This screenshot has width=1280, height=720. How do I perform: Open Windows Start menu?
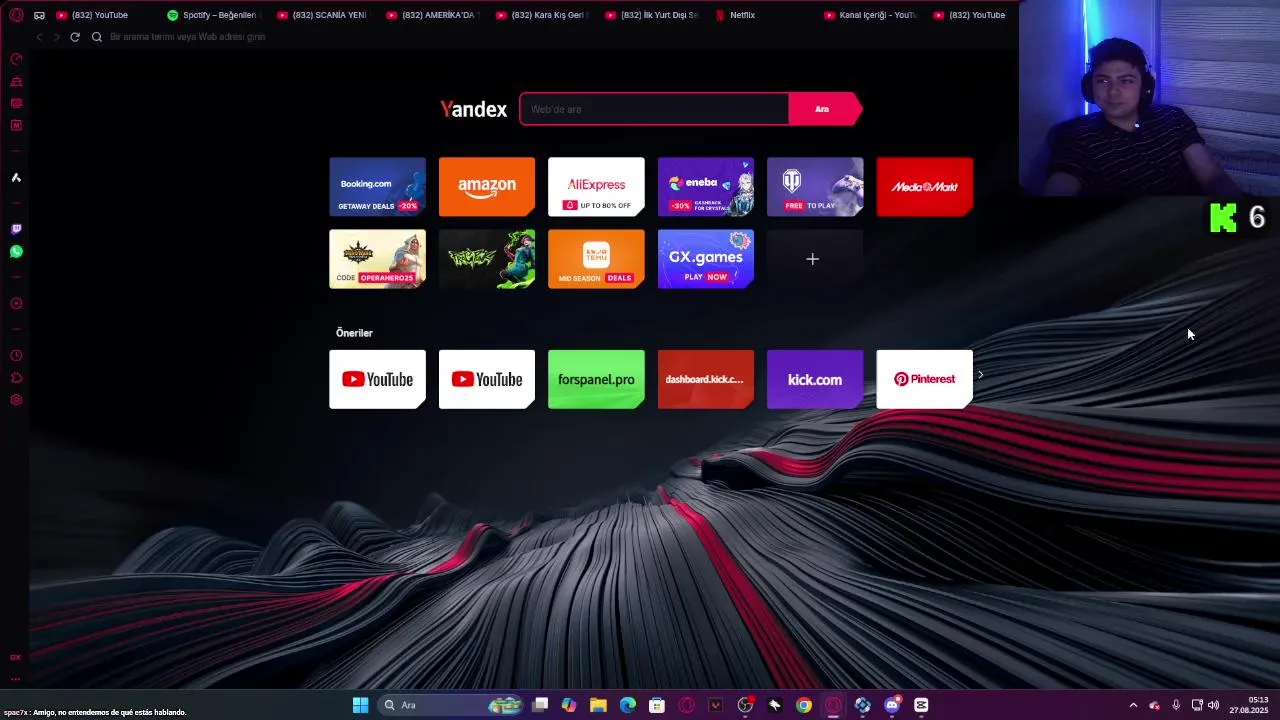[x=360, y=705]
